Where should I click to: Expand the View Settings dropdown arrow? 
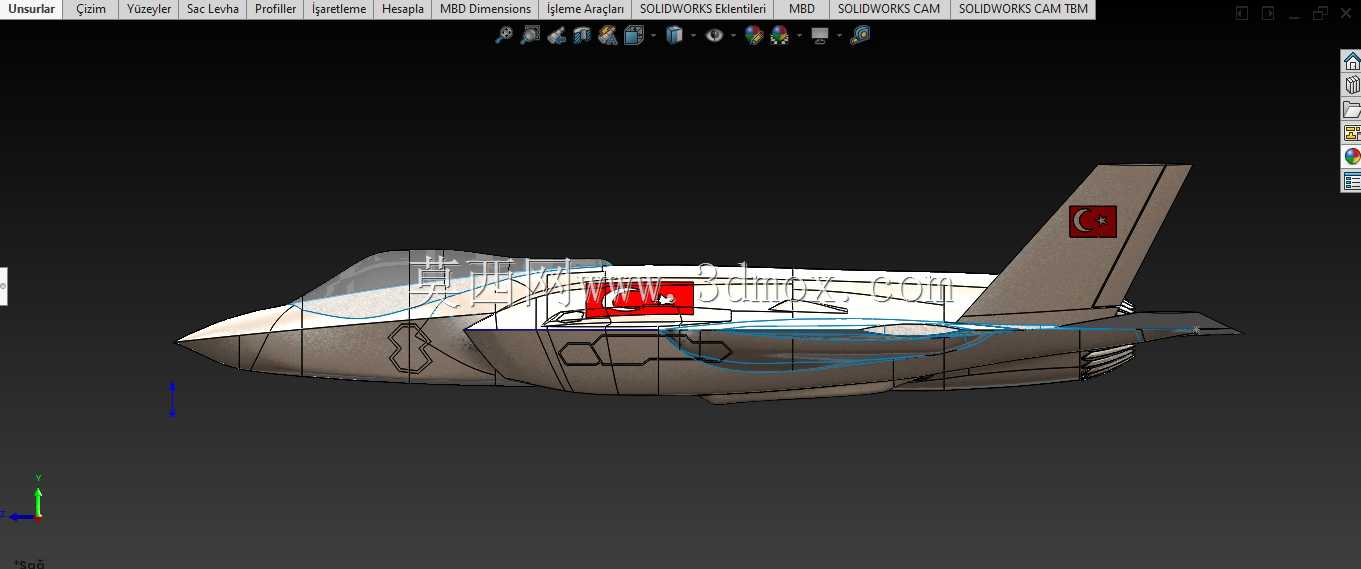[839, 35]
